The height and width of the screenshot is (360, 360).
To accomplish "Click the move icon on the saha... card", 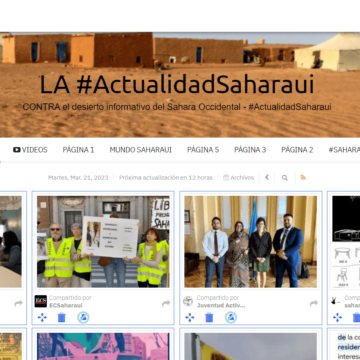I will pyautogui.click(x=337, y=317).
